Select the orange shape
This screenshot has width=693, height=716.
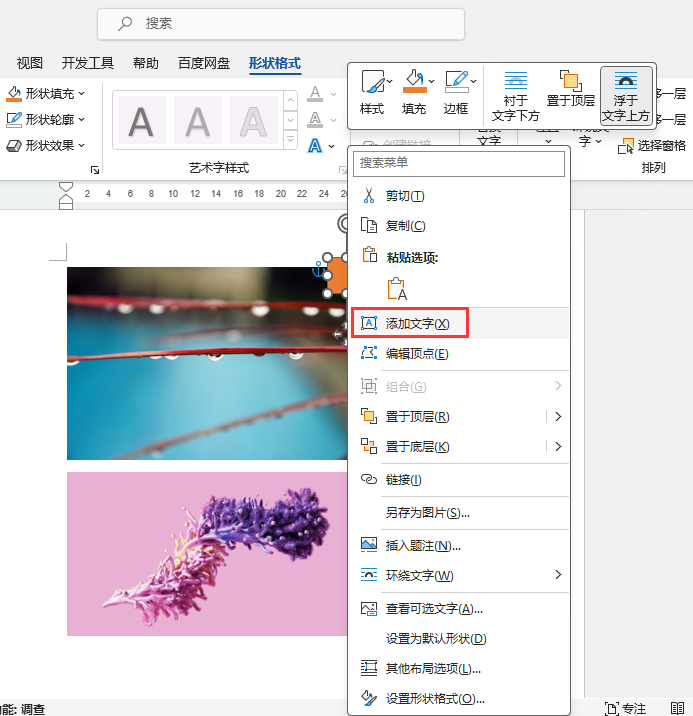tap(338, 276)
